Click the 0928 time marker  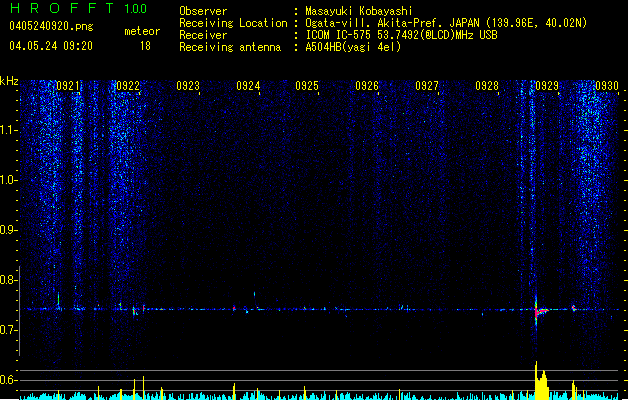pos(487,86)
